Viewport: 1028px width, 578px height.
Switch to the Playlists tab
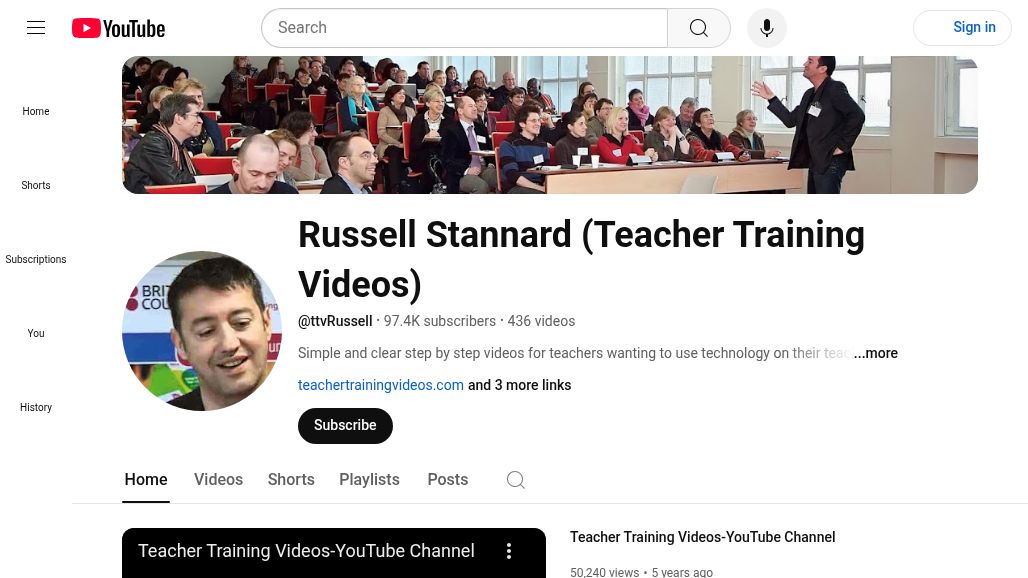click(x=369, y=480)
